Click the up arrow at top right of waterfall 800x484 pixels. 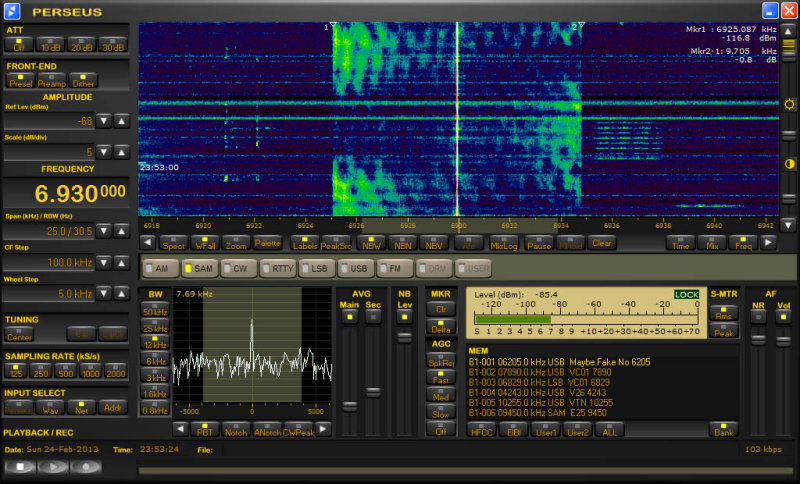(x=788, y=31)
